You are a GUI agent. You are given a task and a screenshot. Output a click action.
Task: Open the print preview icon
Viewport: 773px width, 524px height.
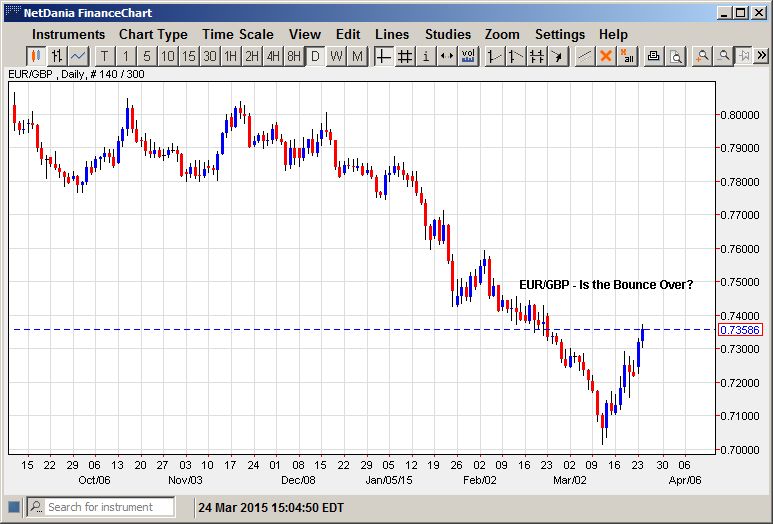pos(675,56)
